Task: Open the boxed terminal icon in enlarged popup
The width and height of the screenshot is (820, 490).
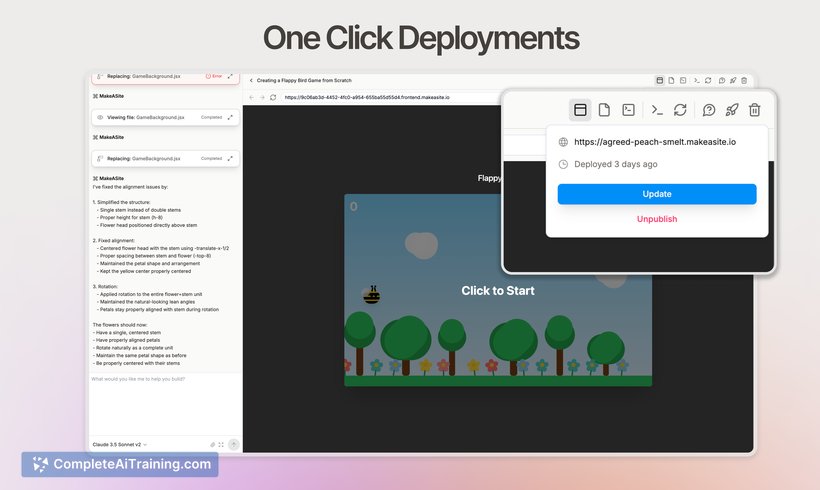Action: 628,110
